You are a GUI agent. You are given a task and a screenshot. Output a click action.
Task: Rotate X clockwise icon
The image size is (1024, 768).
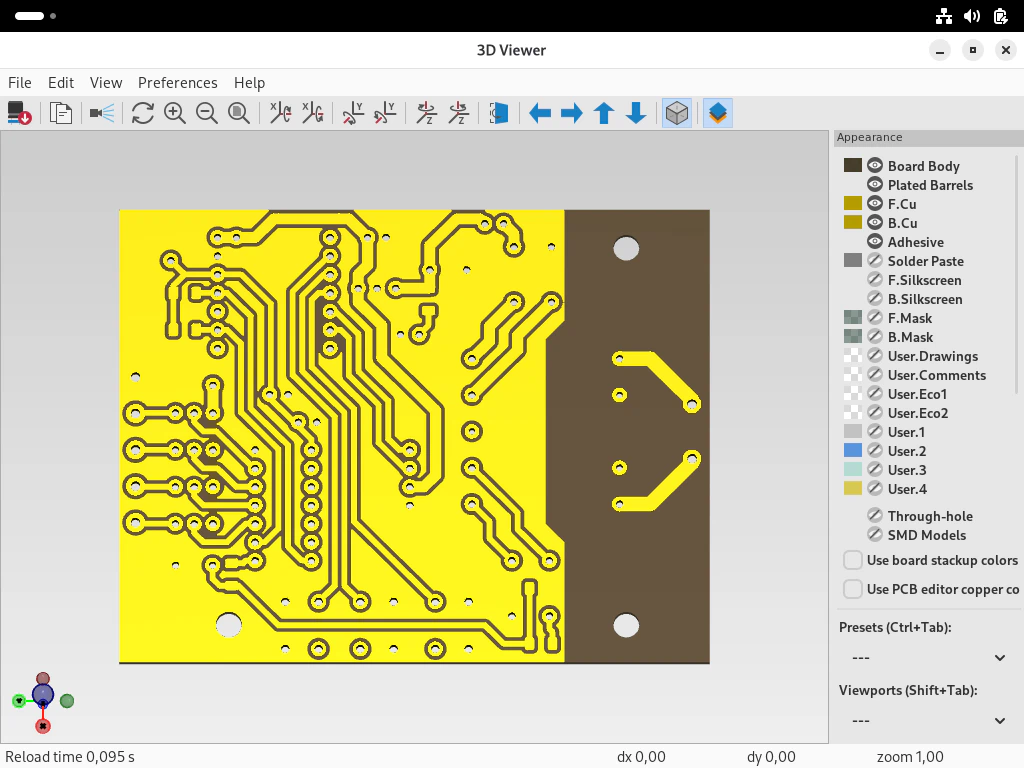pyautogui.click(x=281, y=113)
